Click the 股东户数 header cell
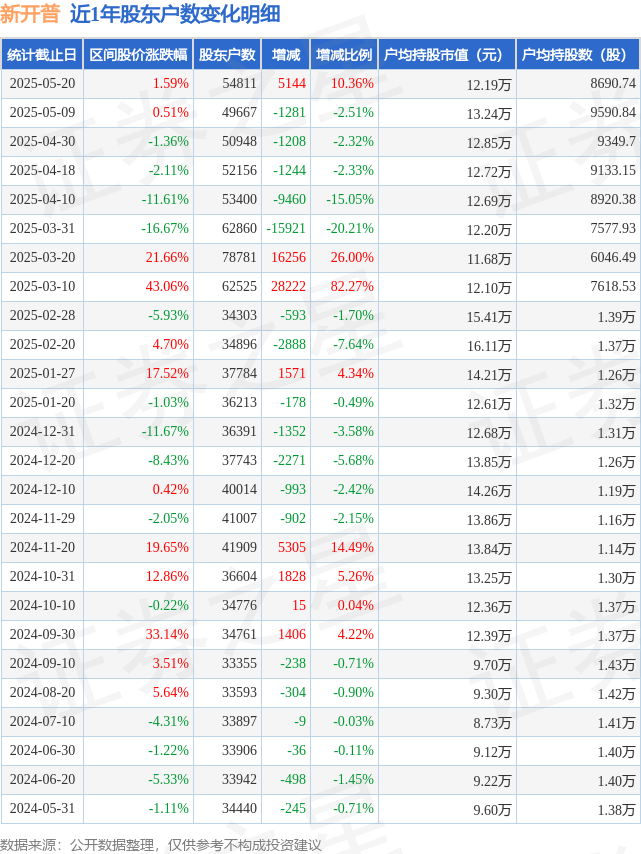Image resolution: width=641 pixels, height=854 pixels. (x=227, y=54)
